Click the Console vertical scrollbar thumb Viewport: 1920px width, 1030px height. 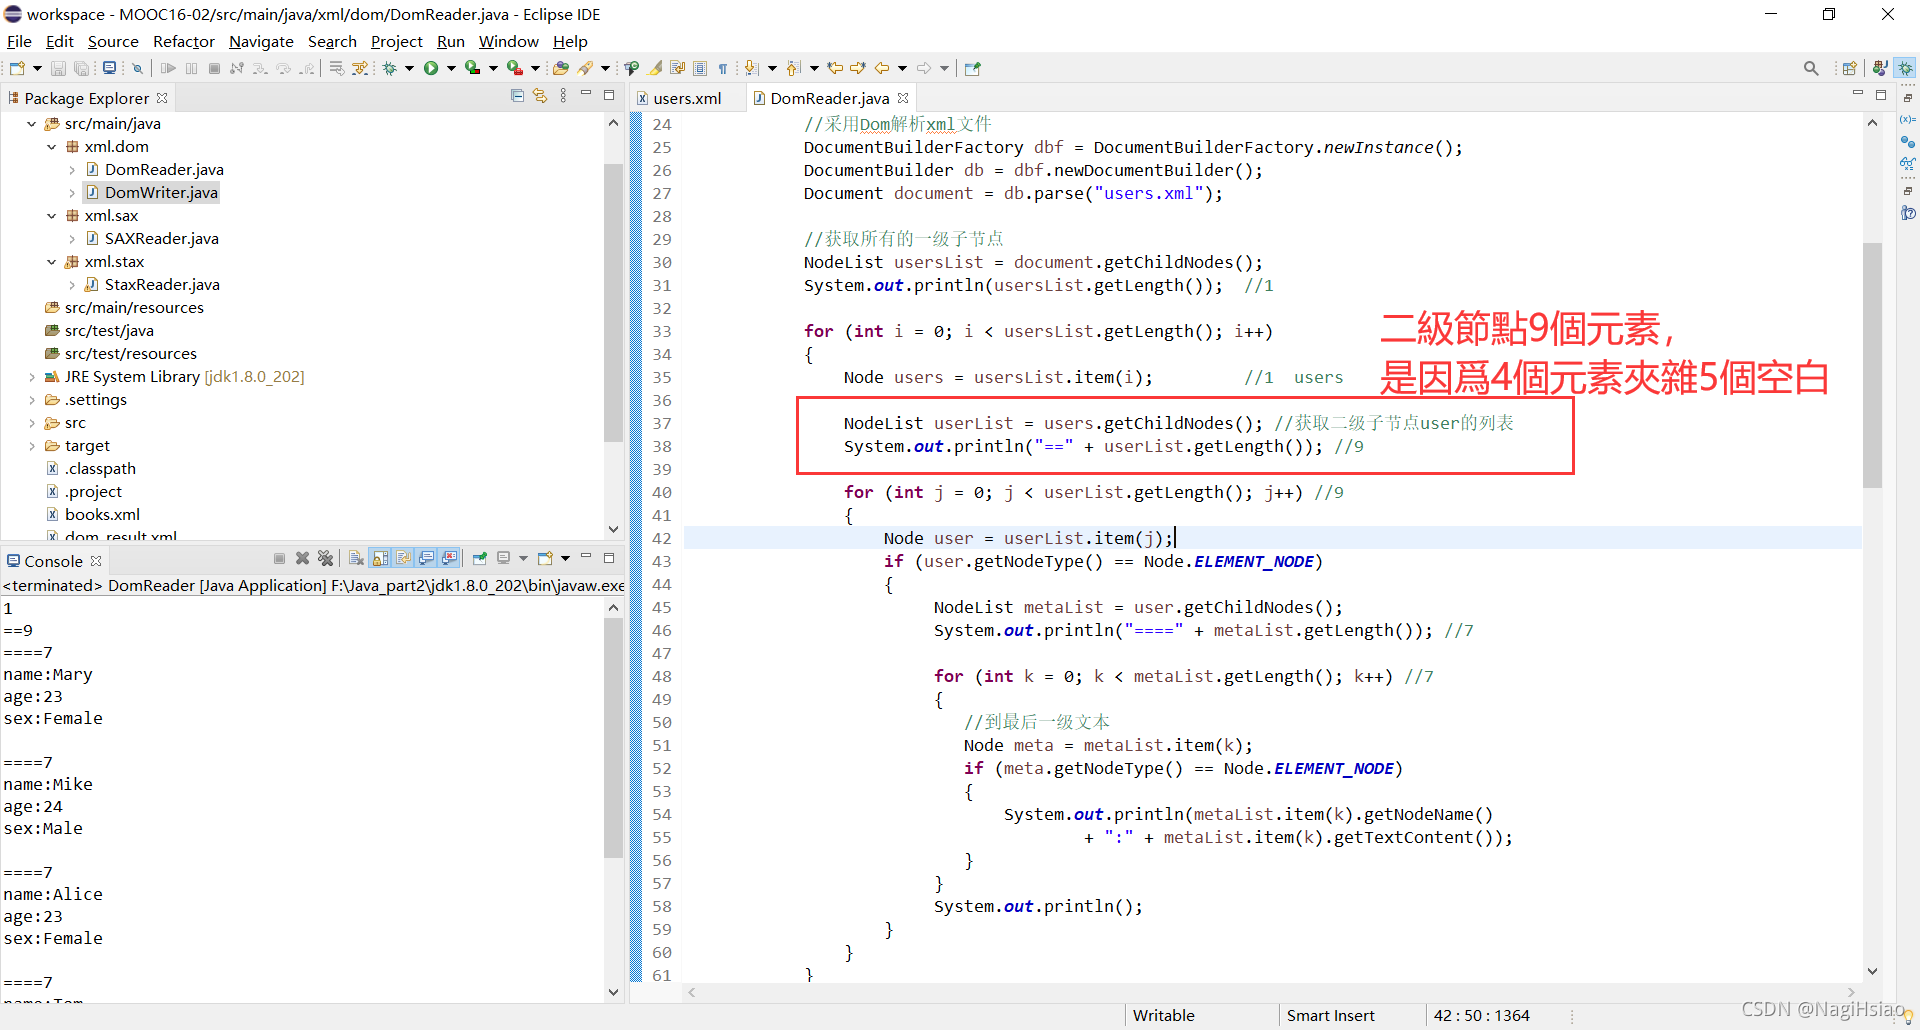(x=613, y=738)
